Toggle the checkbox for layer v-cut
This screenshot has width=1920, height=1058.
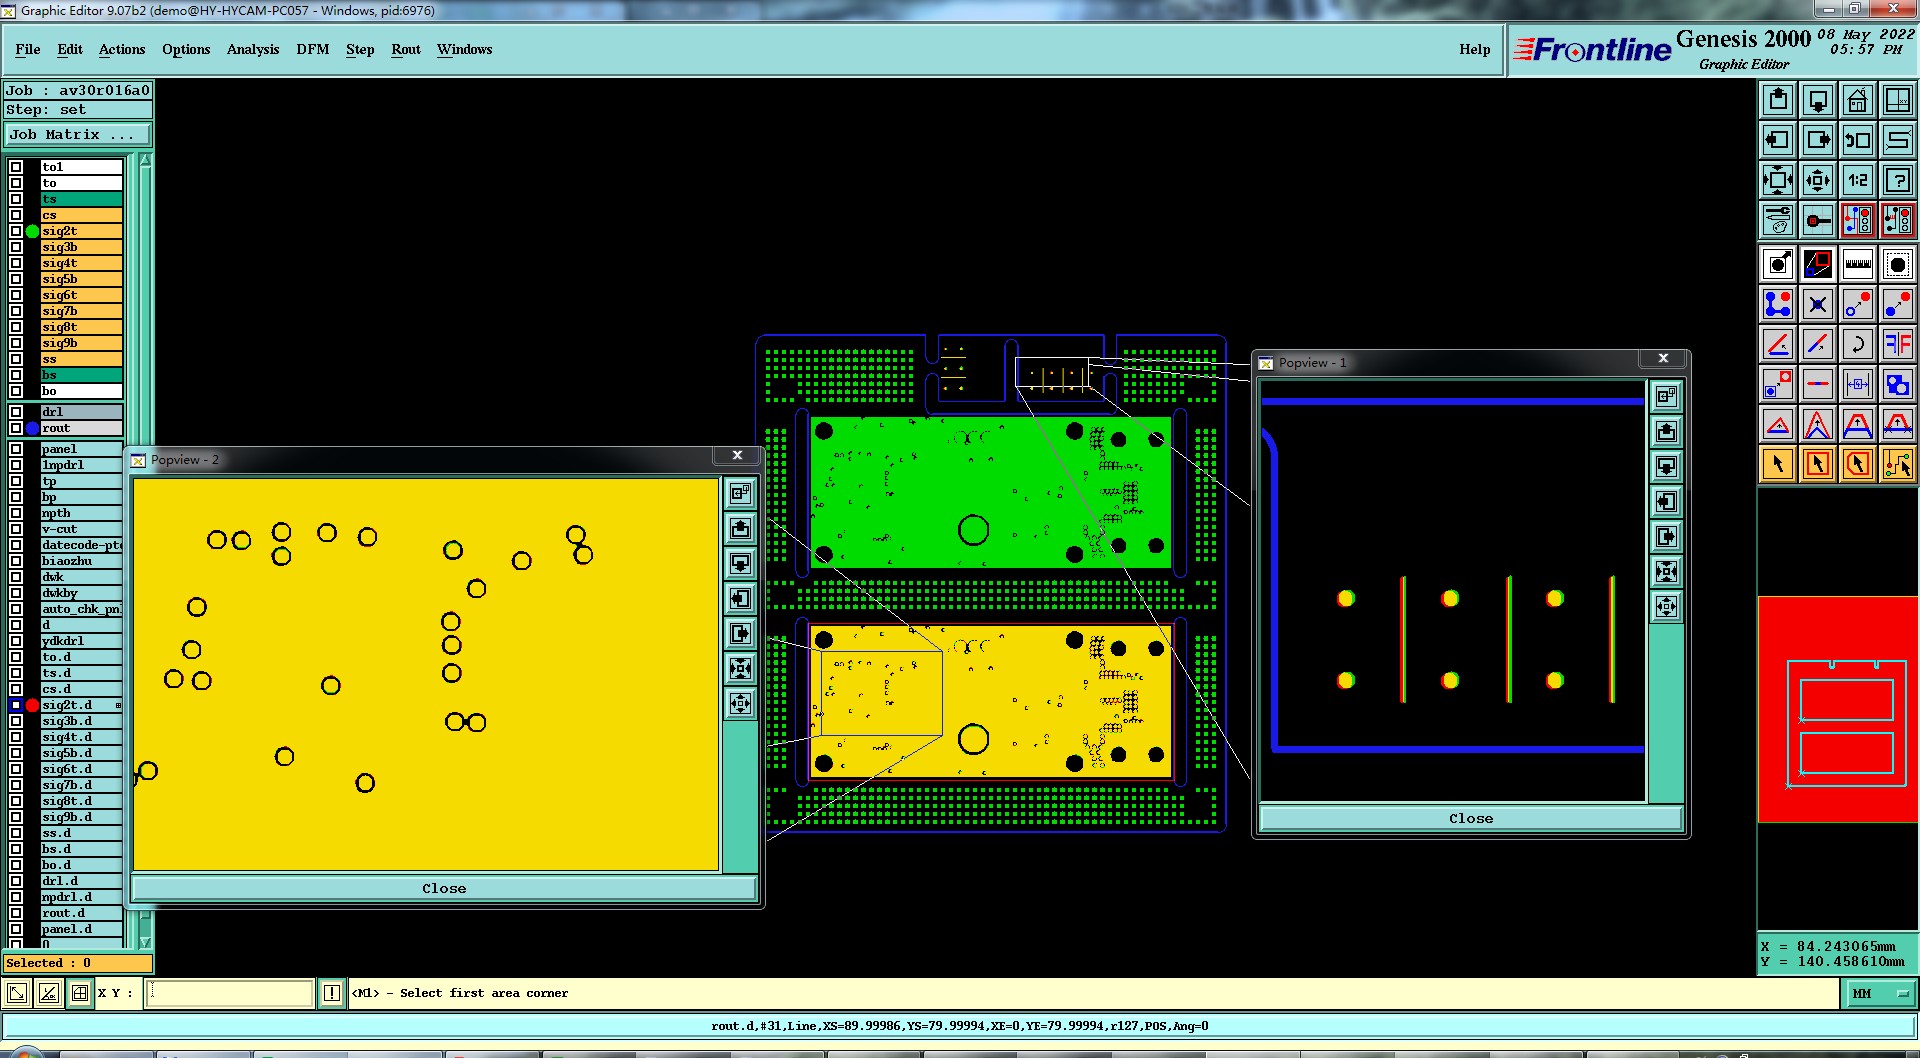click(x=16, y=529)
